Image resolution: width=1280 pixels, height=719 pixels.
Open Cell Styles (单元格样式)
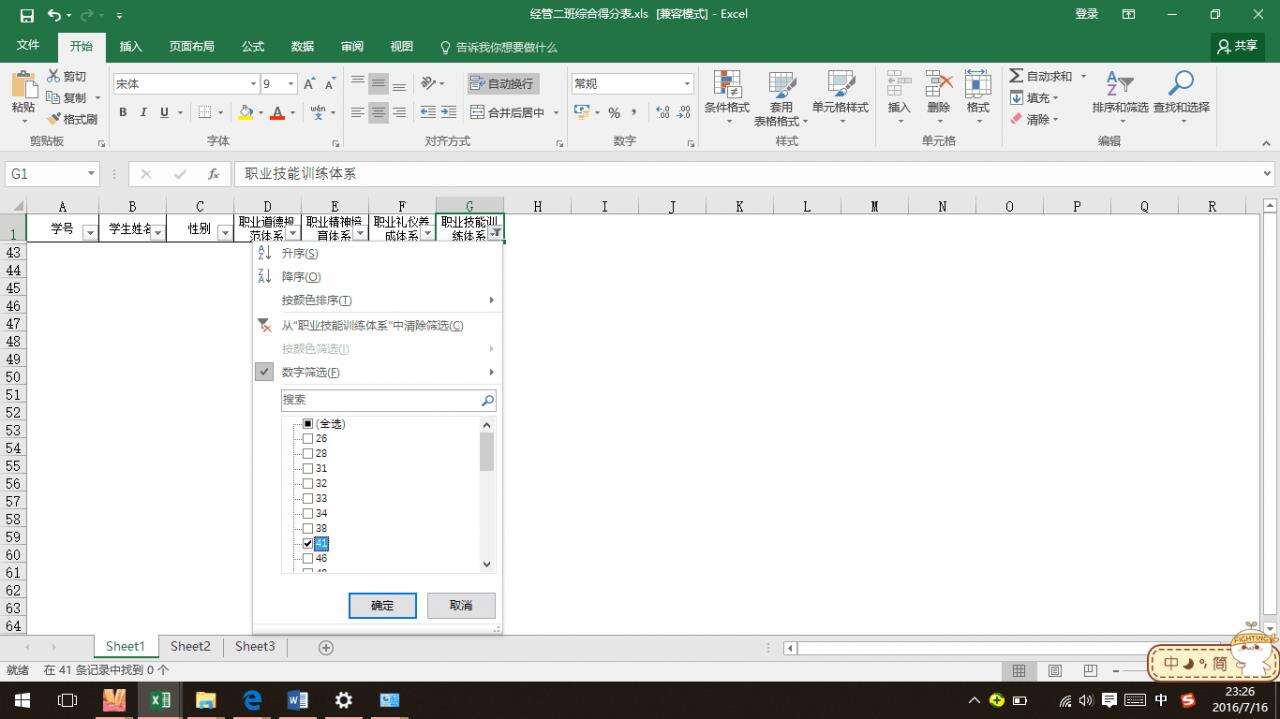pyautogui.click(x=840, y=97)
